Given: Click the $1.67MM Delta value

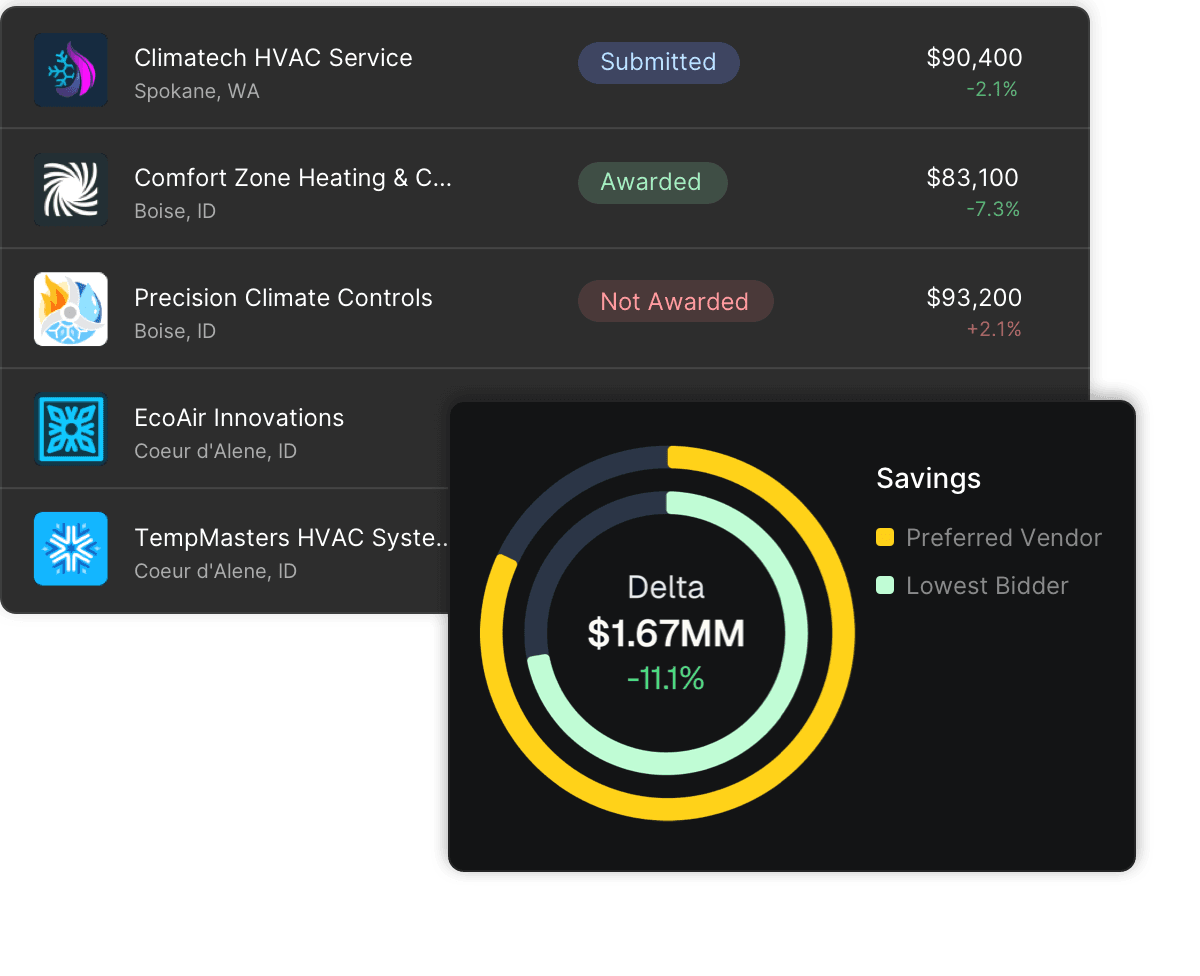Looking at the screenshot, I should pyautogui.click(x=666, y=634).
